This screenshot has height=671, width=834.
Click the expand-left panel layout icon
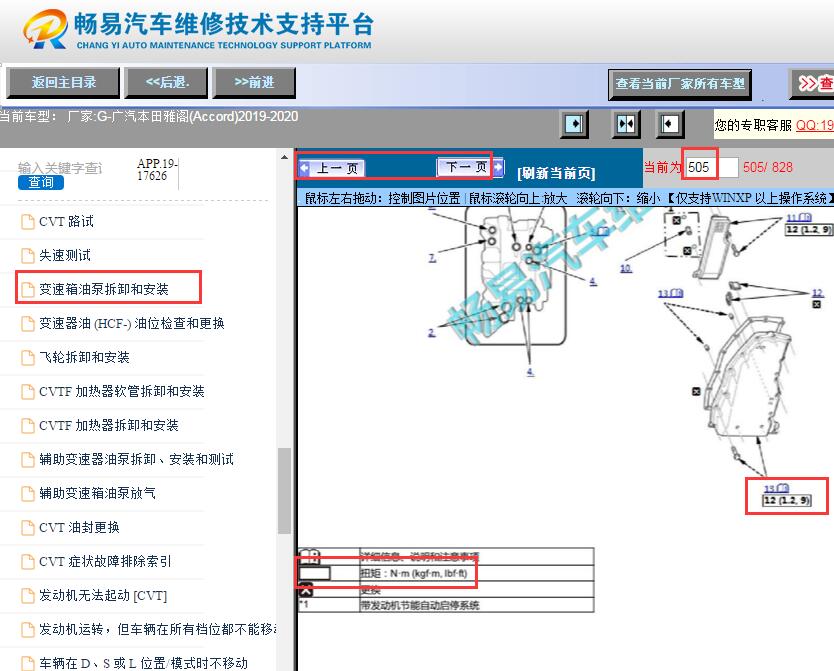pyautogui.click(x=669, y=124)
